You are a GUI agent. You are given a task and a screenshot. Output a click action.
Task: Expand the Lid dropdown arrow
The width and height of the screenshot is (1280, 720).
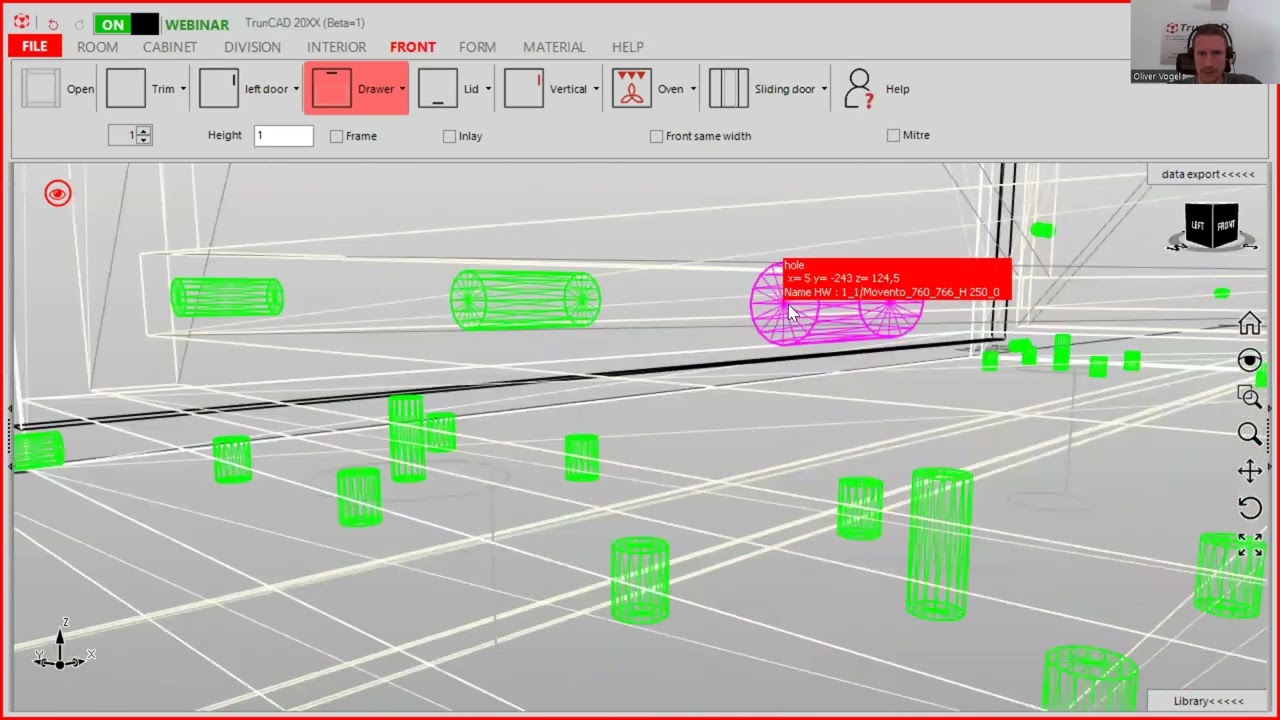[488, 89]
